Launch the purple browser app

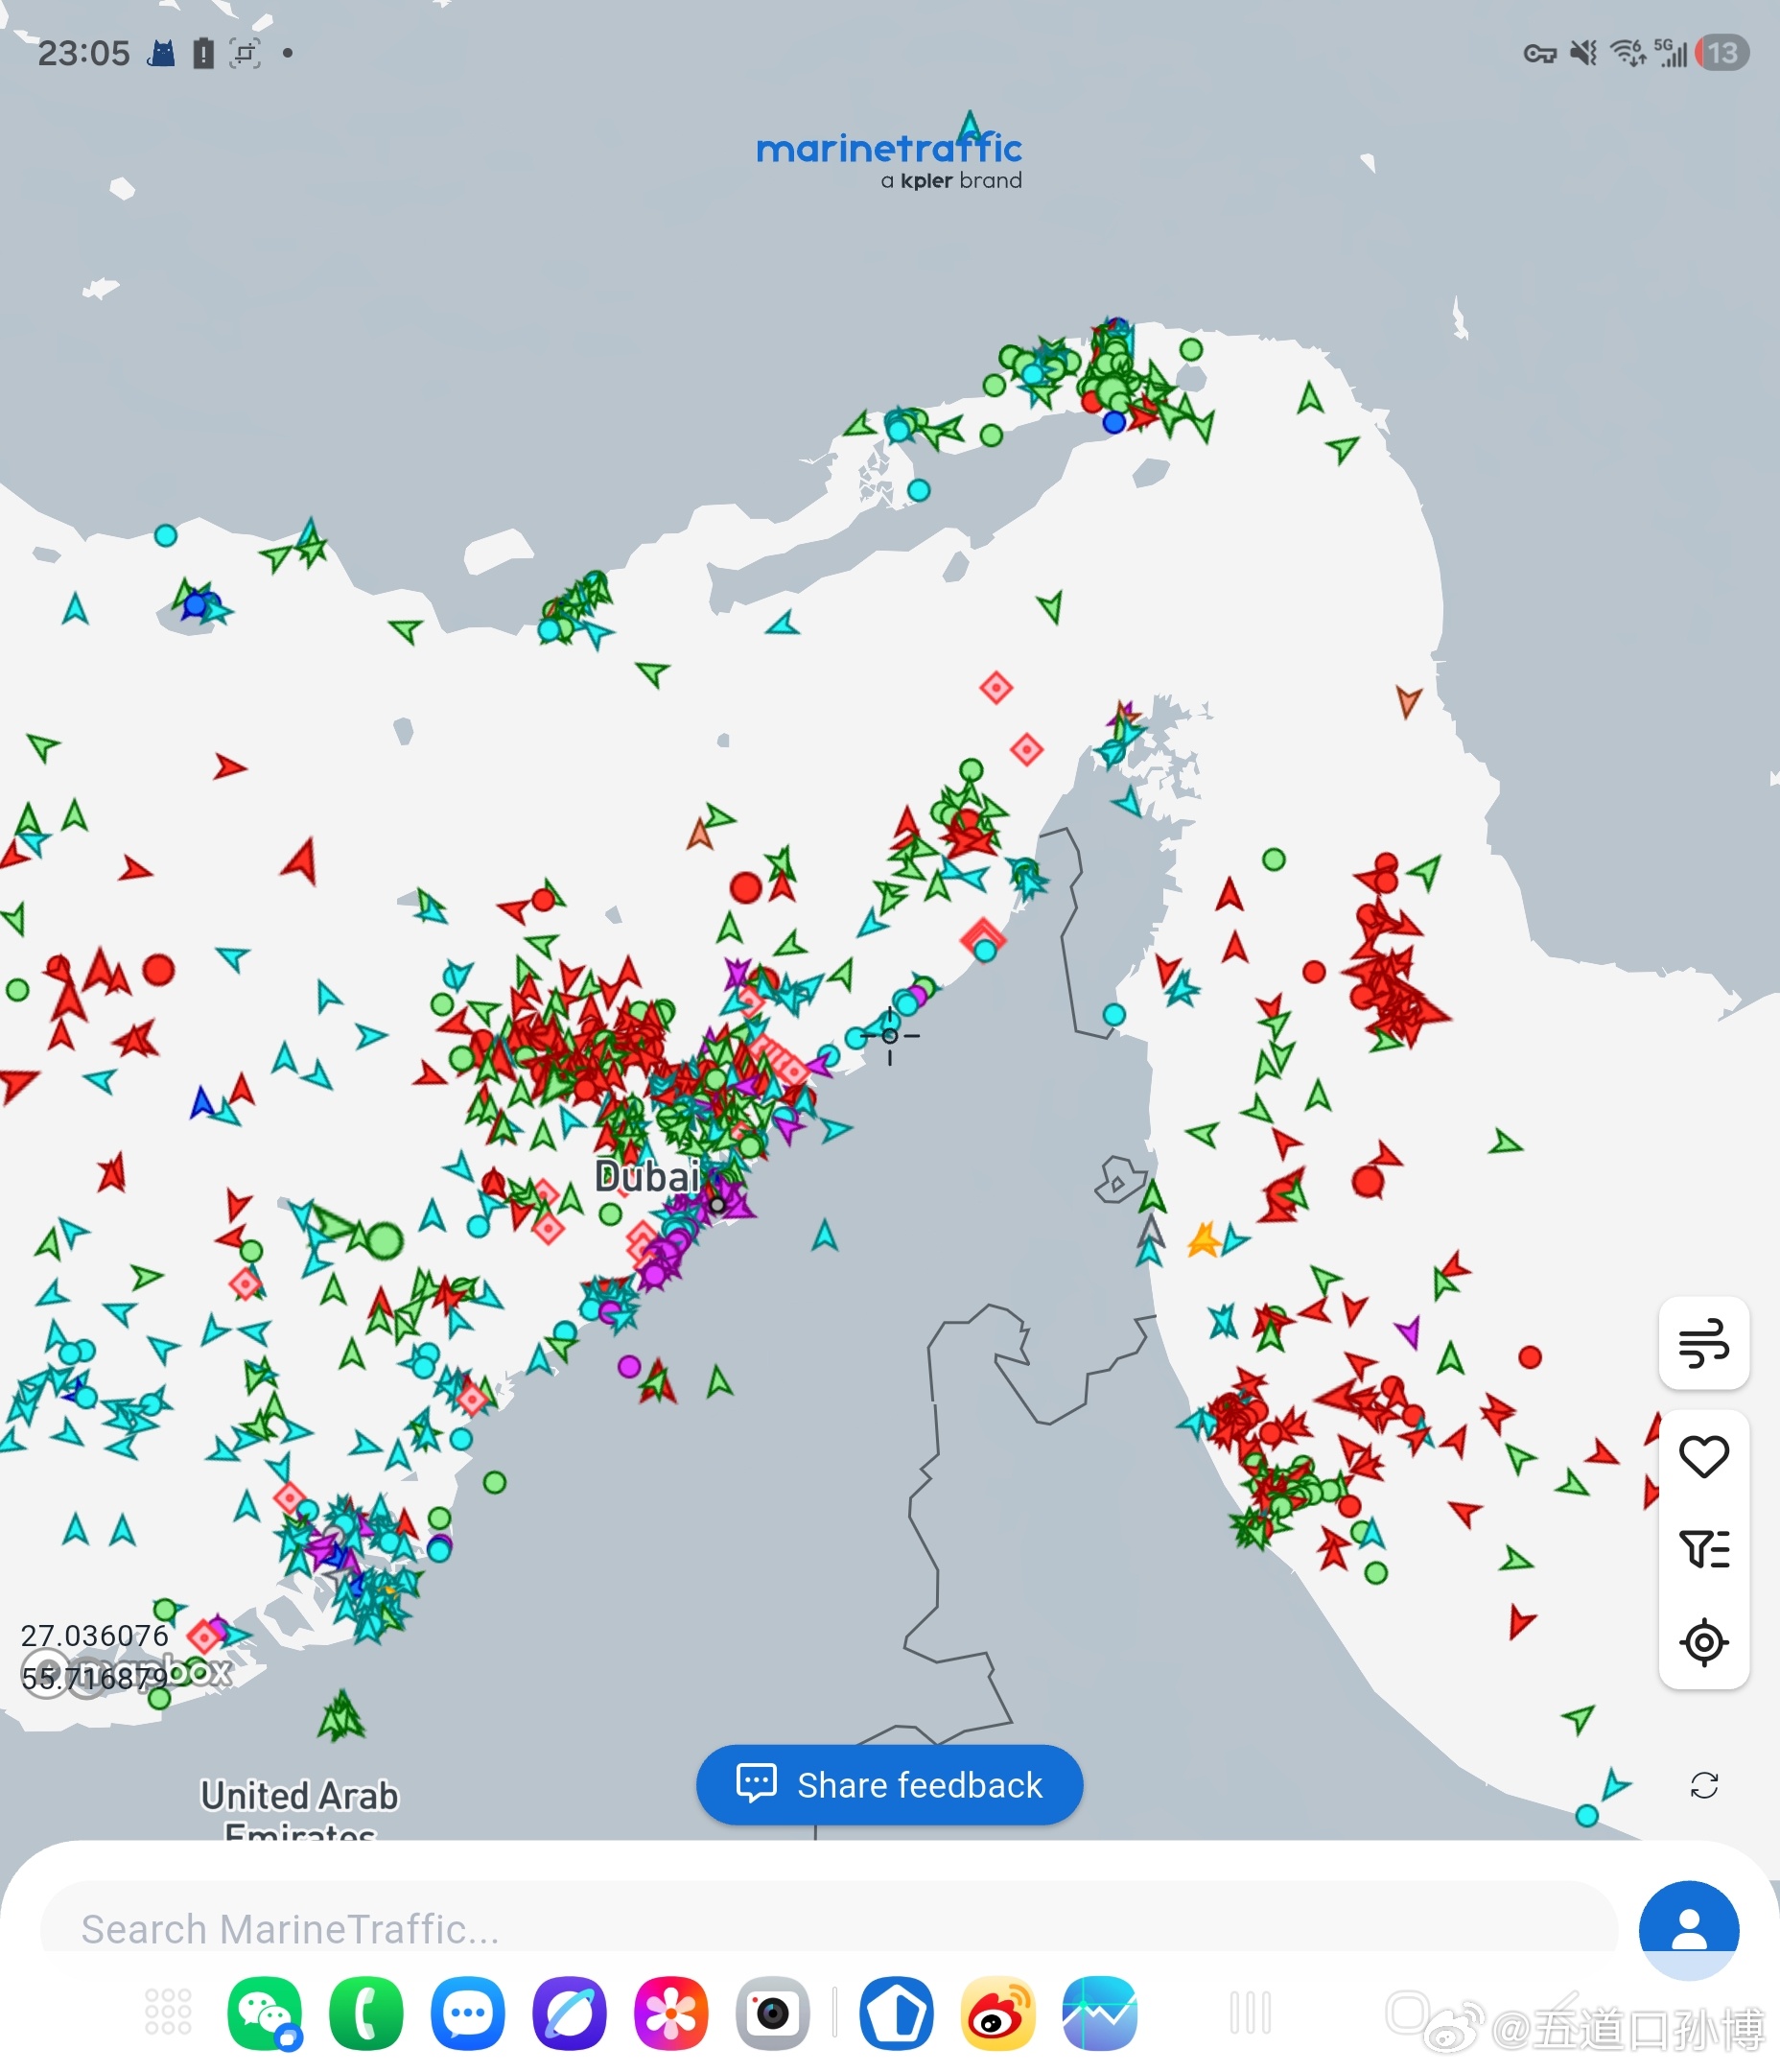click(569, 2013)
